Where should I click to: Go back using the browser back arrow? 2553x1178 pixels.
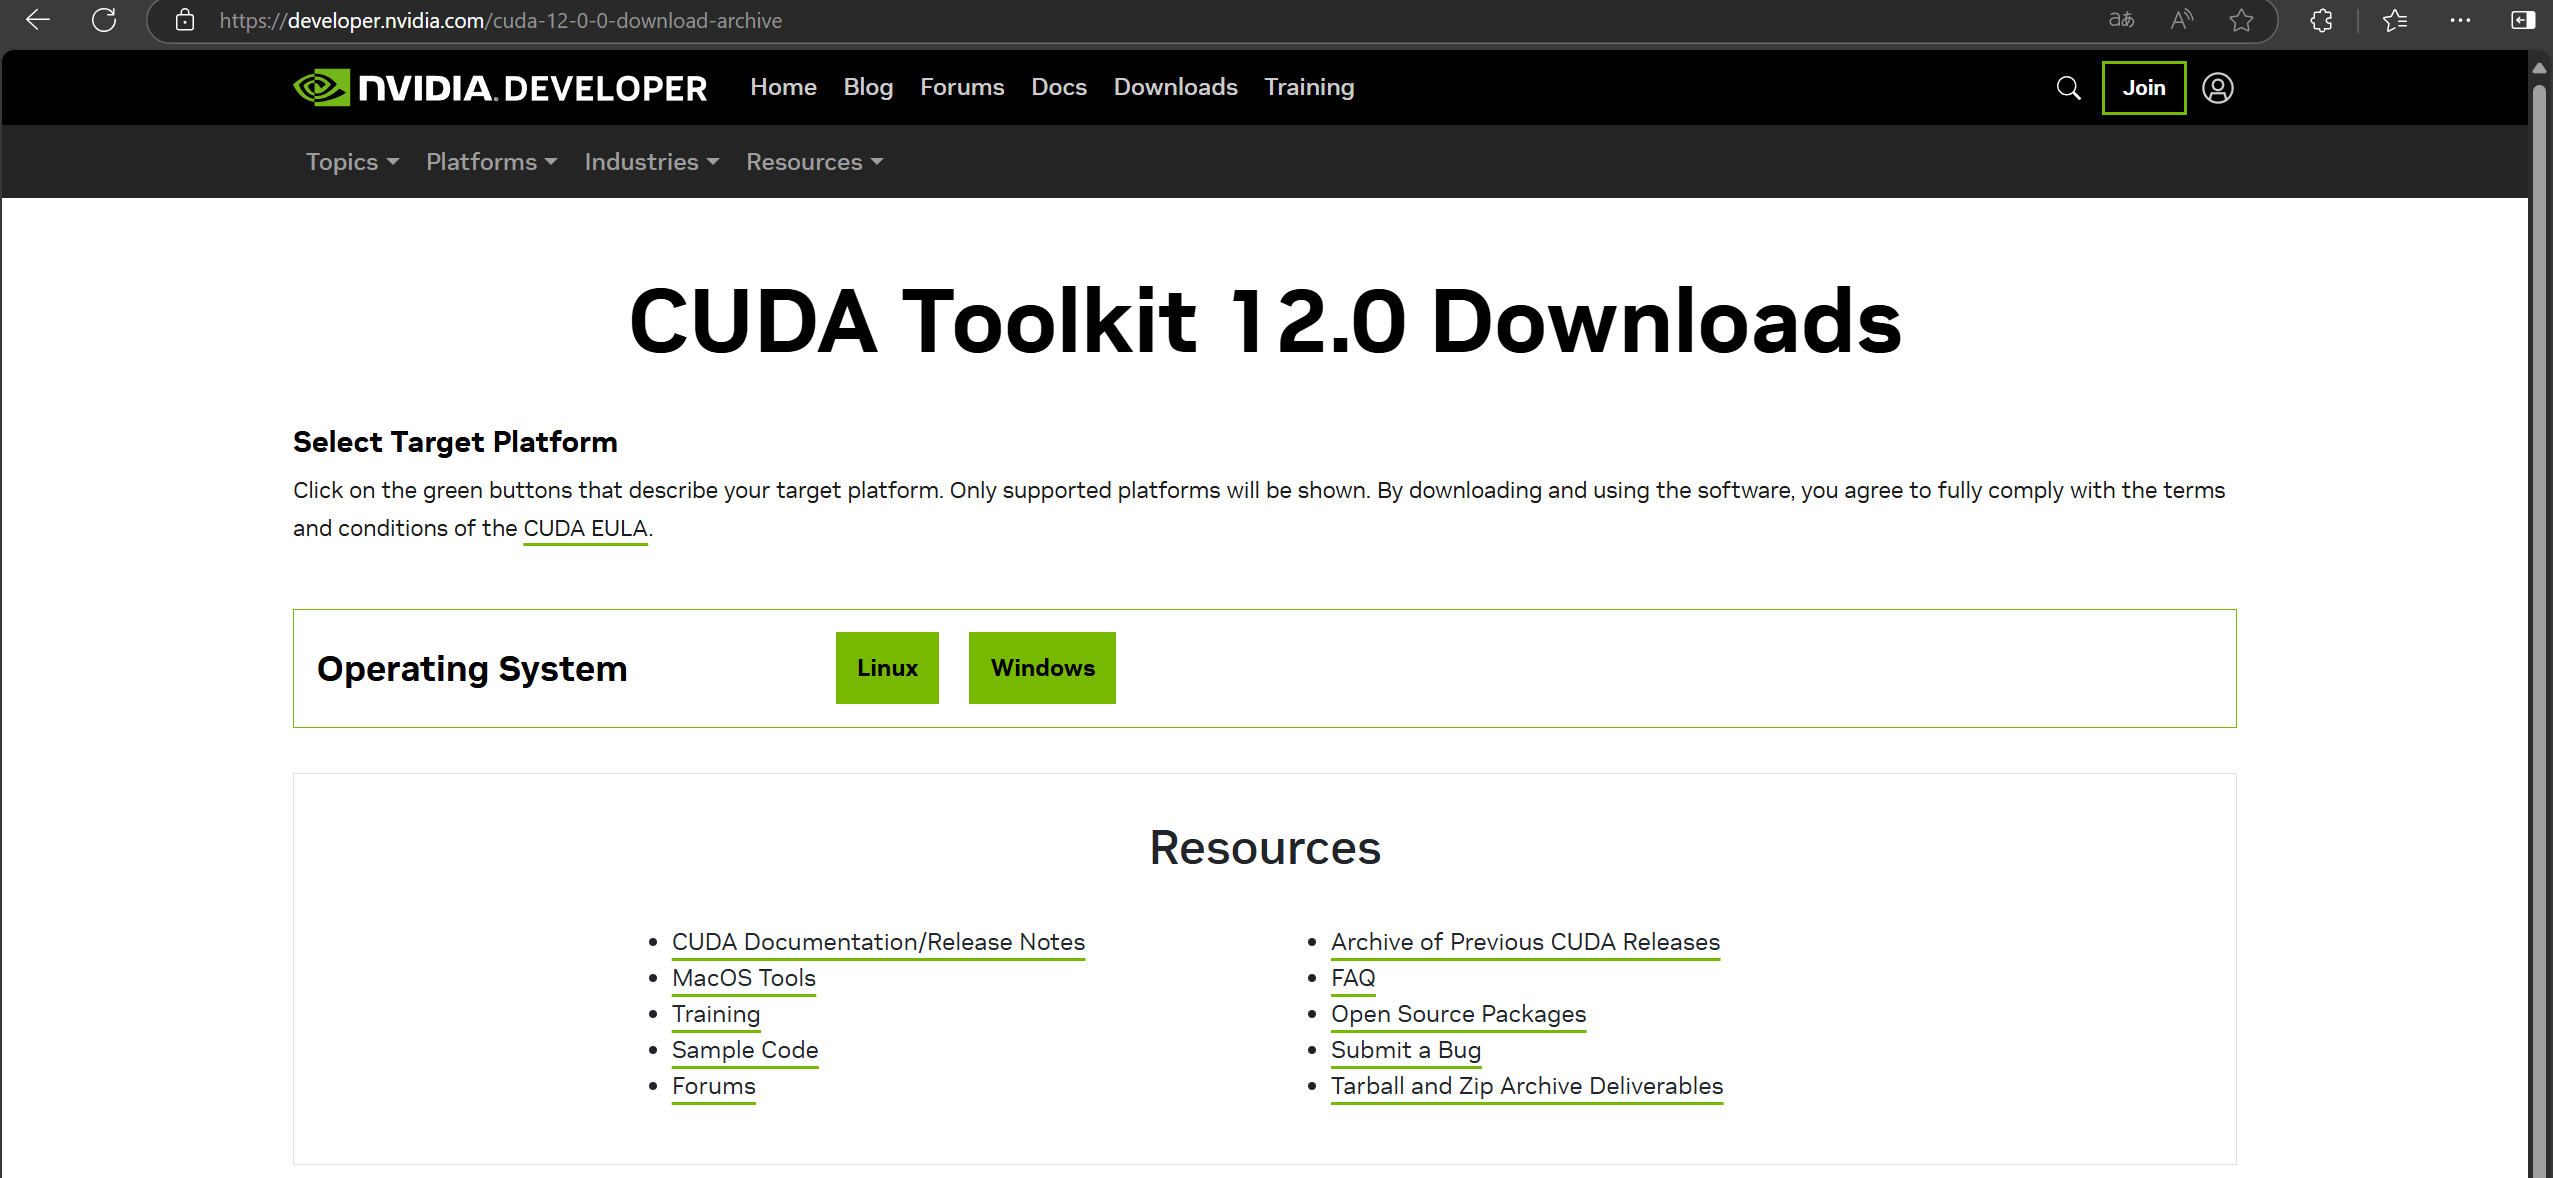(x=37, y=20)
